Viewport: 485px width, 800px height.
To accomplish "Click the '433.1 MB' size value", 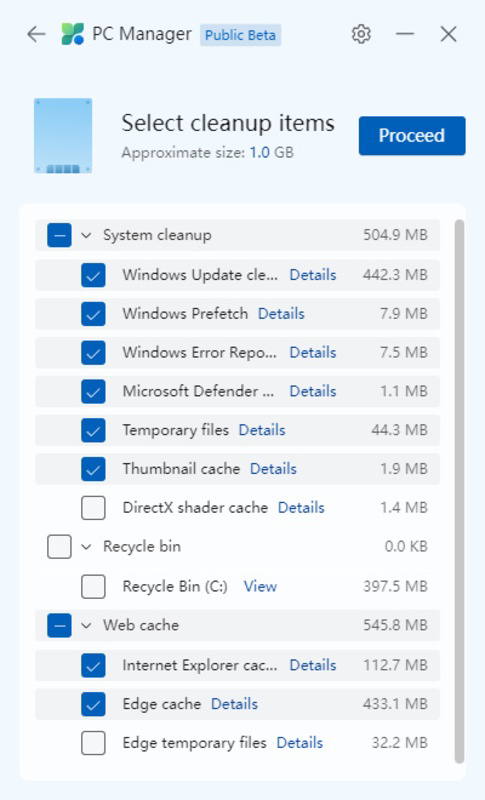I will tap(395, 704).
